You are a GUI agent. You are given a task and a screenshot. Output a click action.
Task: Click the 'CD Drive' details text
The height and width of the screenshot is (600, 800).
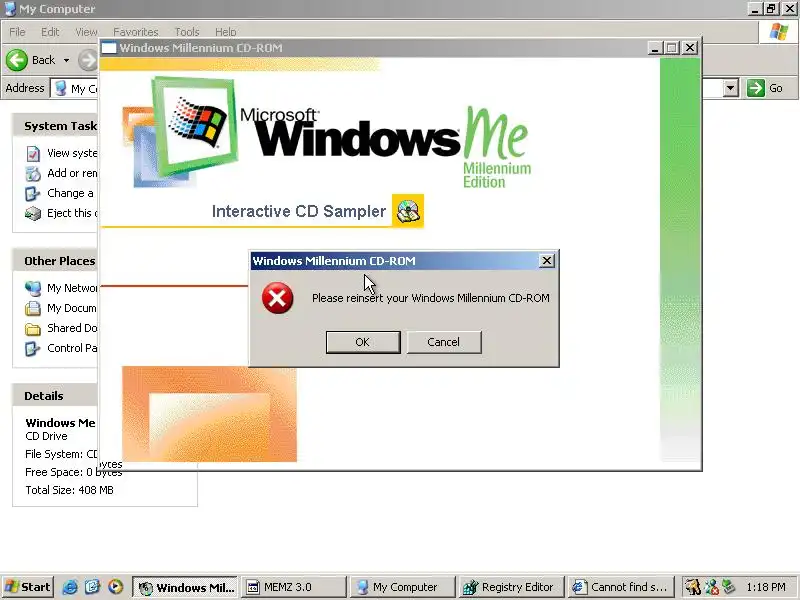click(46, 436)
